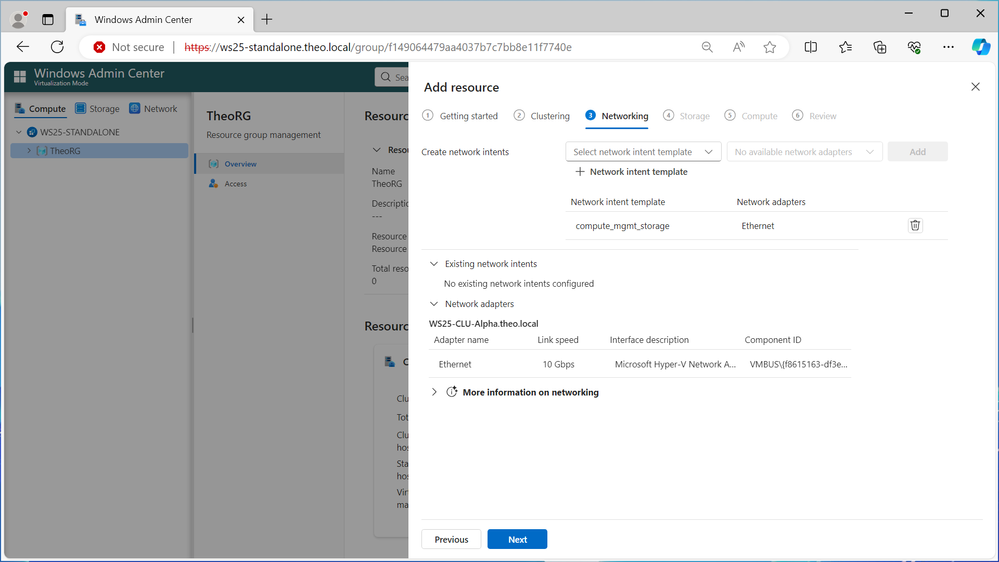Go to Review wizard step
The width and height of the screenshot is (999, 562).
click(x=814, y=116)
